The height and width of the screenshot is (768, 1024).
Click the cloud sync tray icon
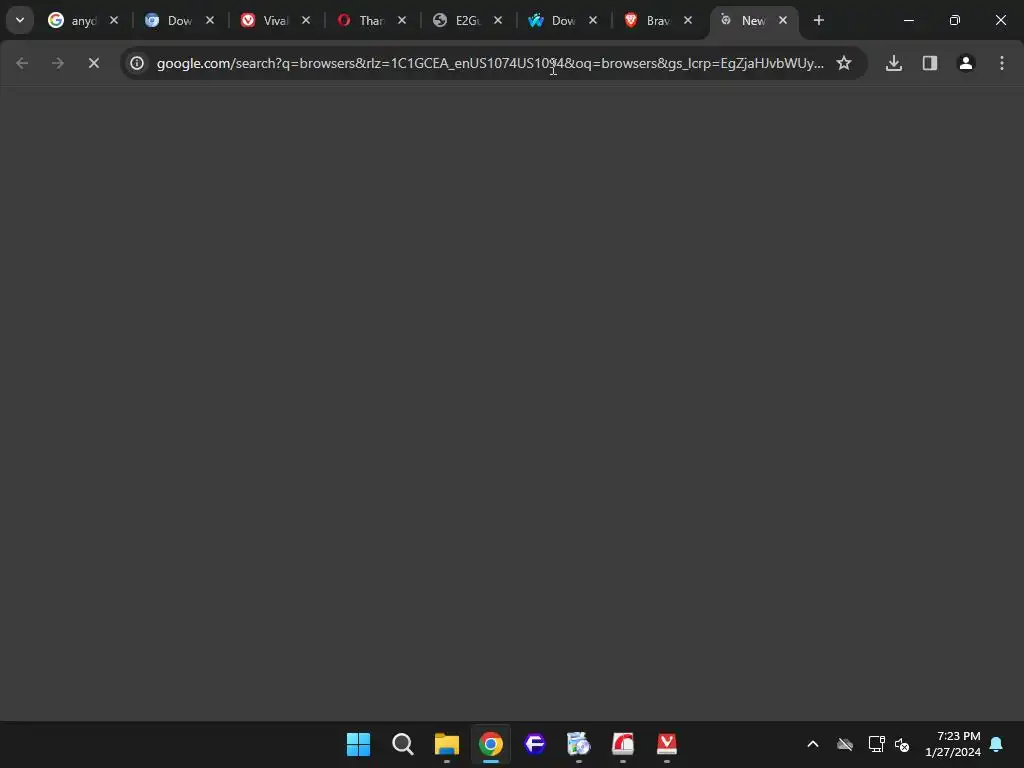click(x=845, y=744)
